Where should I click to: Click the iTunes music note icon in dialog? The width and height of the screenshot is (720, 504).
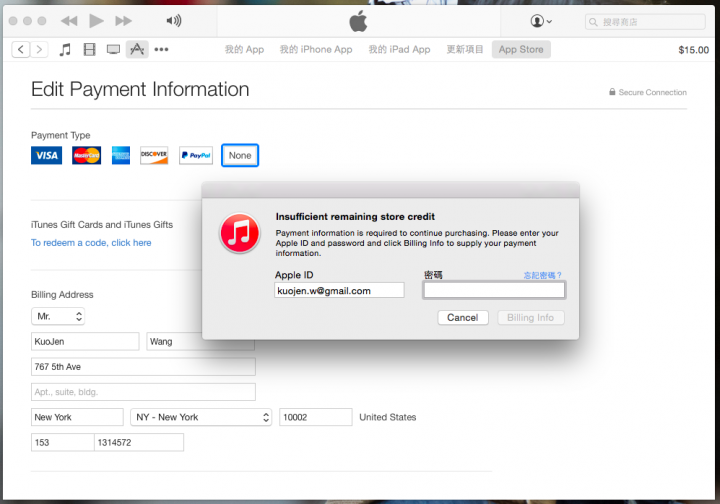click(240, 233)
